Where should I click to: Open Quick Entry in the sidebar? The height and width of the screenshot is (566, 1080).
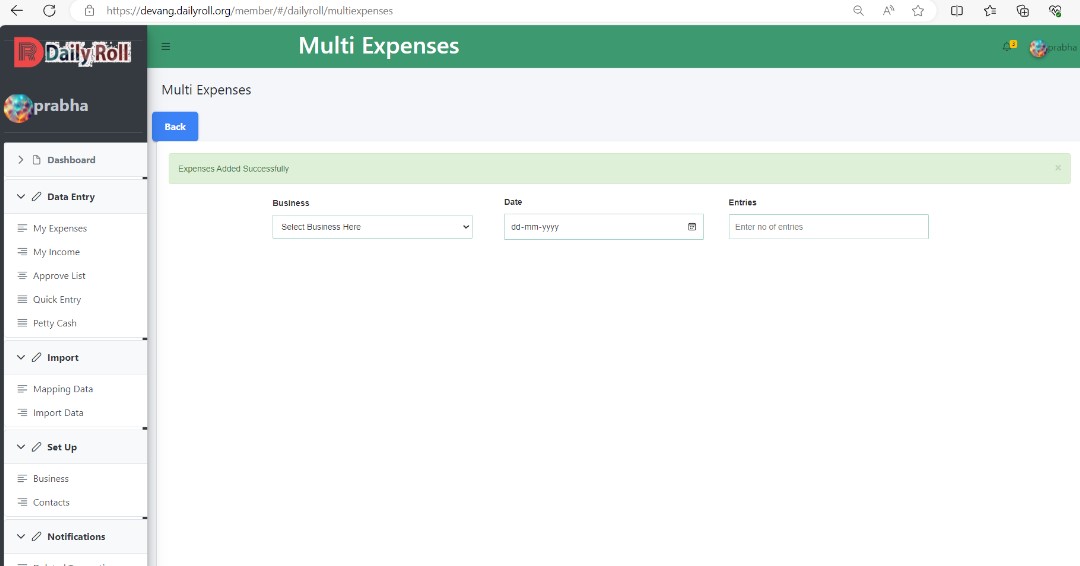(57, 300)
